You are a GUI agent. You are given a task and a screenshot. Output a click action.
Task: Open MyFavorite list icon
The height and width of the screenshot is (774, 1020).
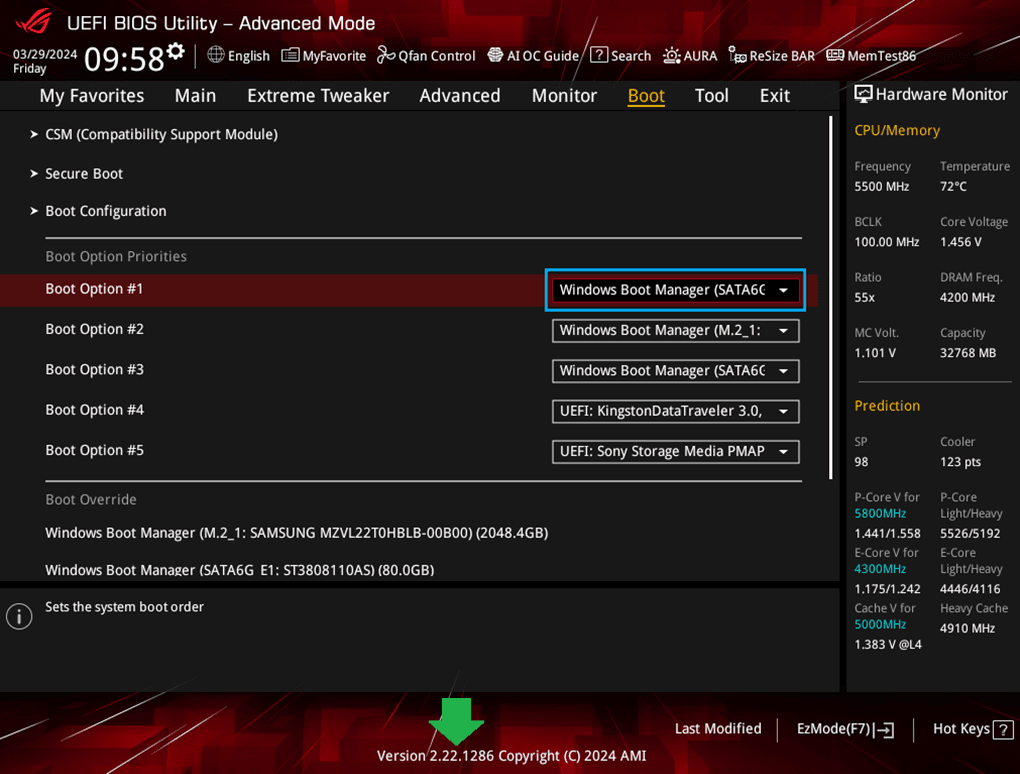pos(290,55)
